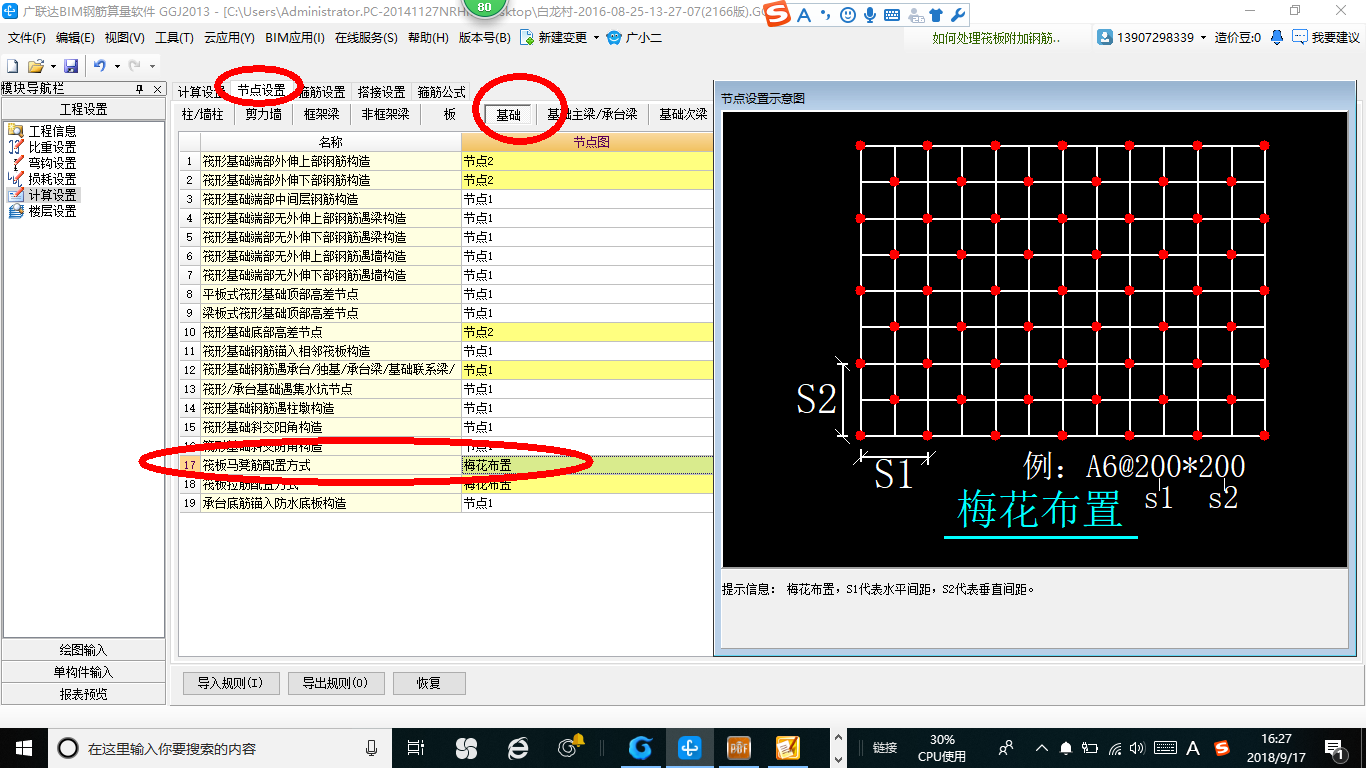The image size is (1366, 768).
Task: Select 计算设置 in the navigation tree
Action: point(52,195)
